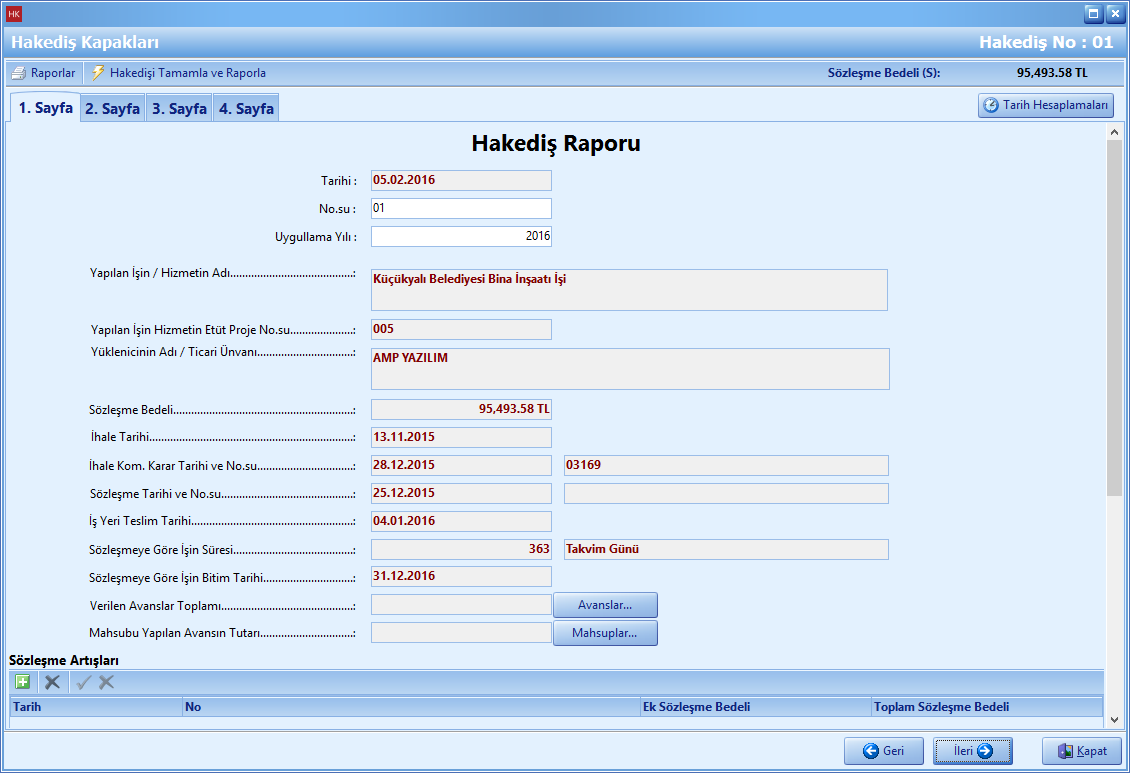Click the lightning bolt Hakedişi Tamamla icon

(98, 73)
